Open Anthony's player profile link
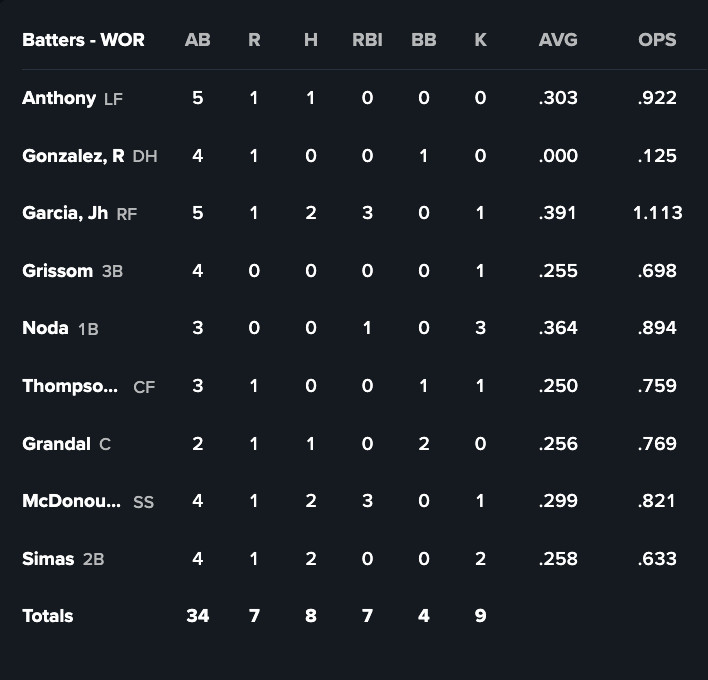The width and height of the screenshot is (708, 680). (x=59, y=98)
